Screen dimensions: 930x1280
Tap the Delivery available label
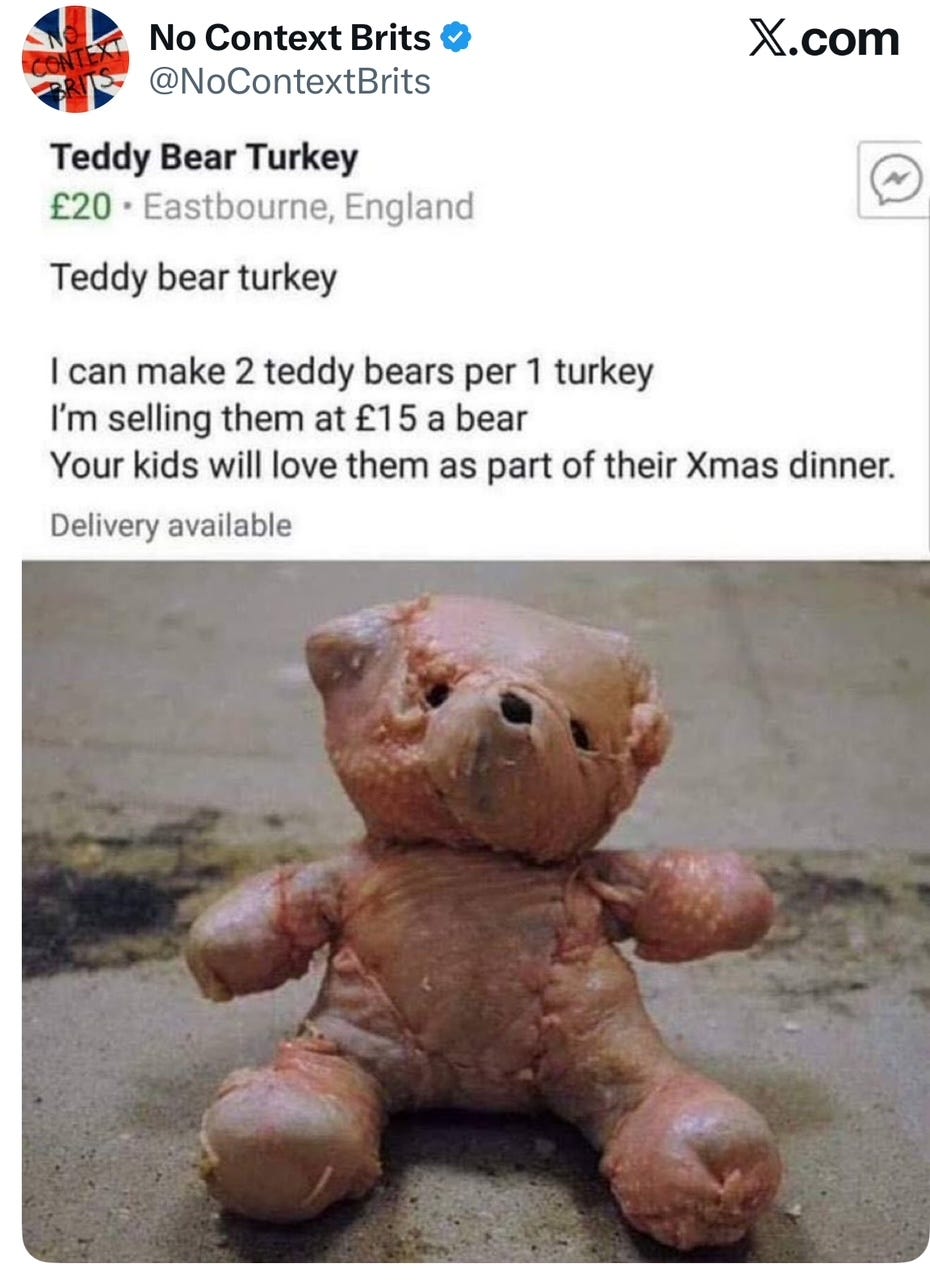(171, 525)
